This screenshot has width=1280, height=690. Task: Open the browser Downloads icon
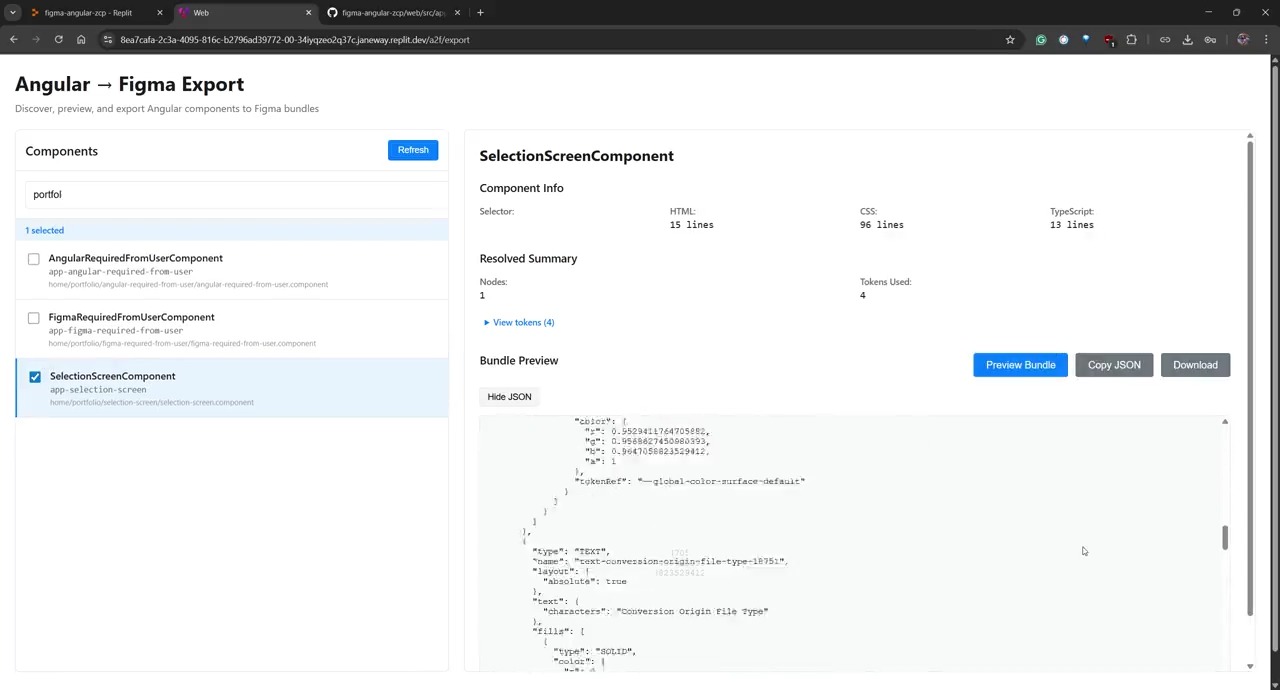point(1187,40)
